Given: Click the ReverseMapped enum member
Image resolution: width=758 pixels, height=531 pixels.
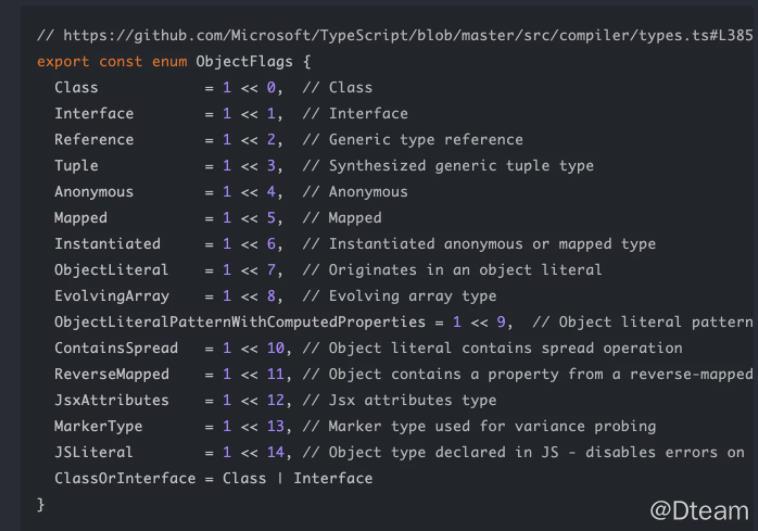Looking at the screenshot, I should click(110, 374).
